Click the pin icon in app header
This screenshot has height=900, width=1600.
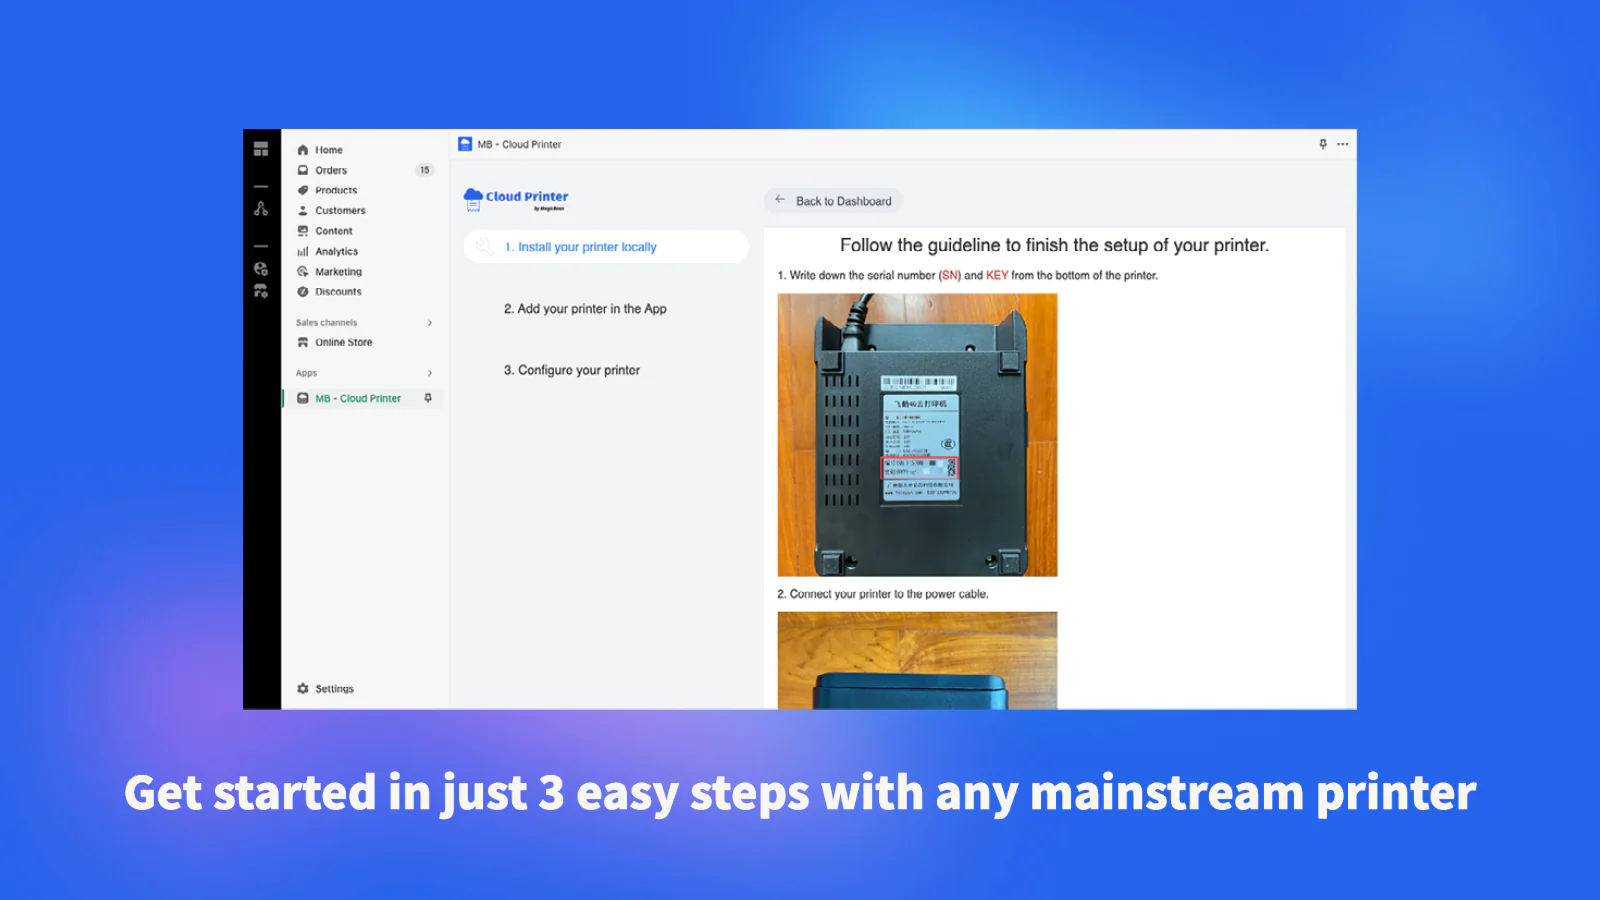coord(1323,144)
